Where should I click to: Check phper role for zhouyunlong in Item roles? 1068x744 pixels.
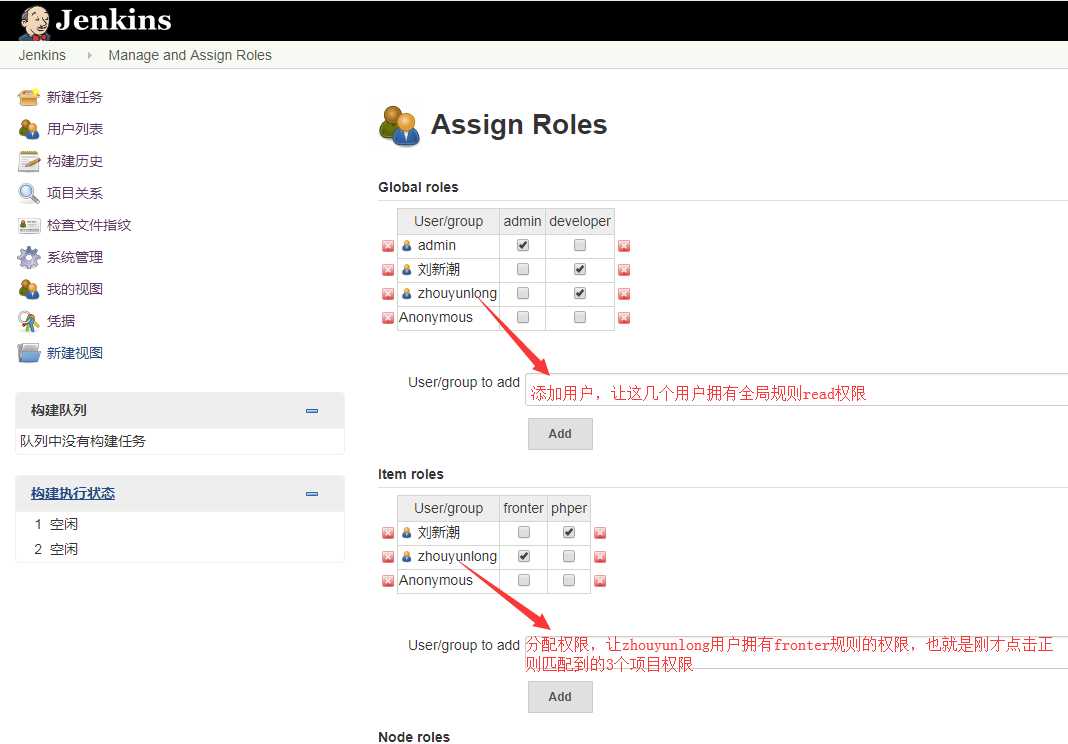pos(569,556)
